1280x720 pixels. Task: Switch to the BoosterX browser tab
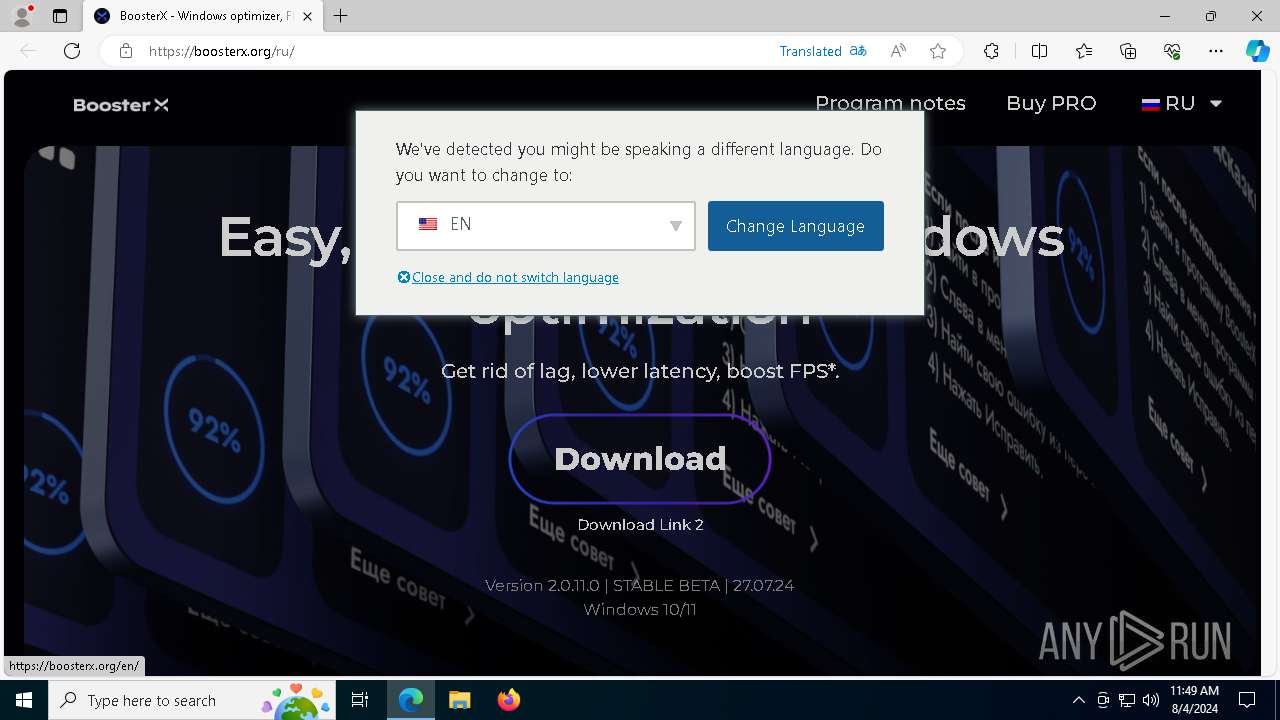(203, 16)
